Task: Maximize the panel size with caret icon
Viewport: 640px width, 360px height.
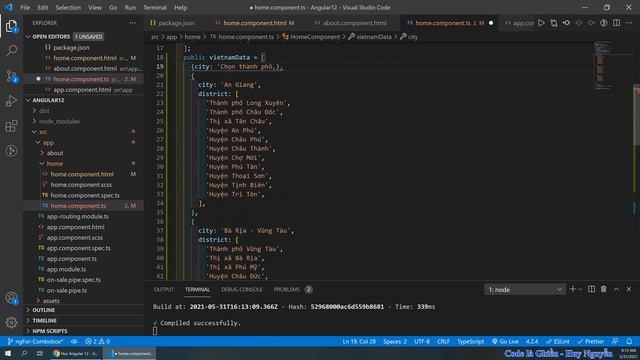Action: click(616, 289)
